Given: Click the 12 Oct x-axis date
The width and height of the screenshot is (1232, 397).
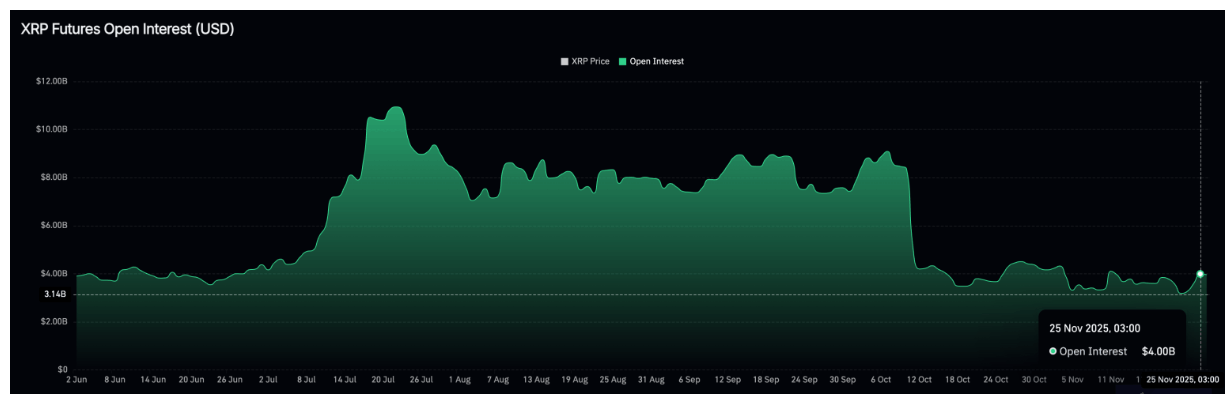Looking at the screenshot, I should [918, 380].
